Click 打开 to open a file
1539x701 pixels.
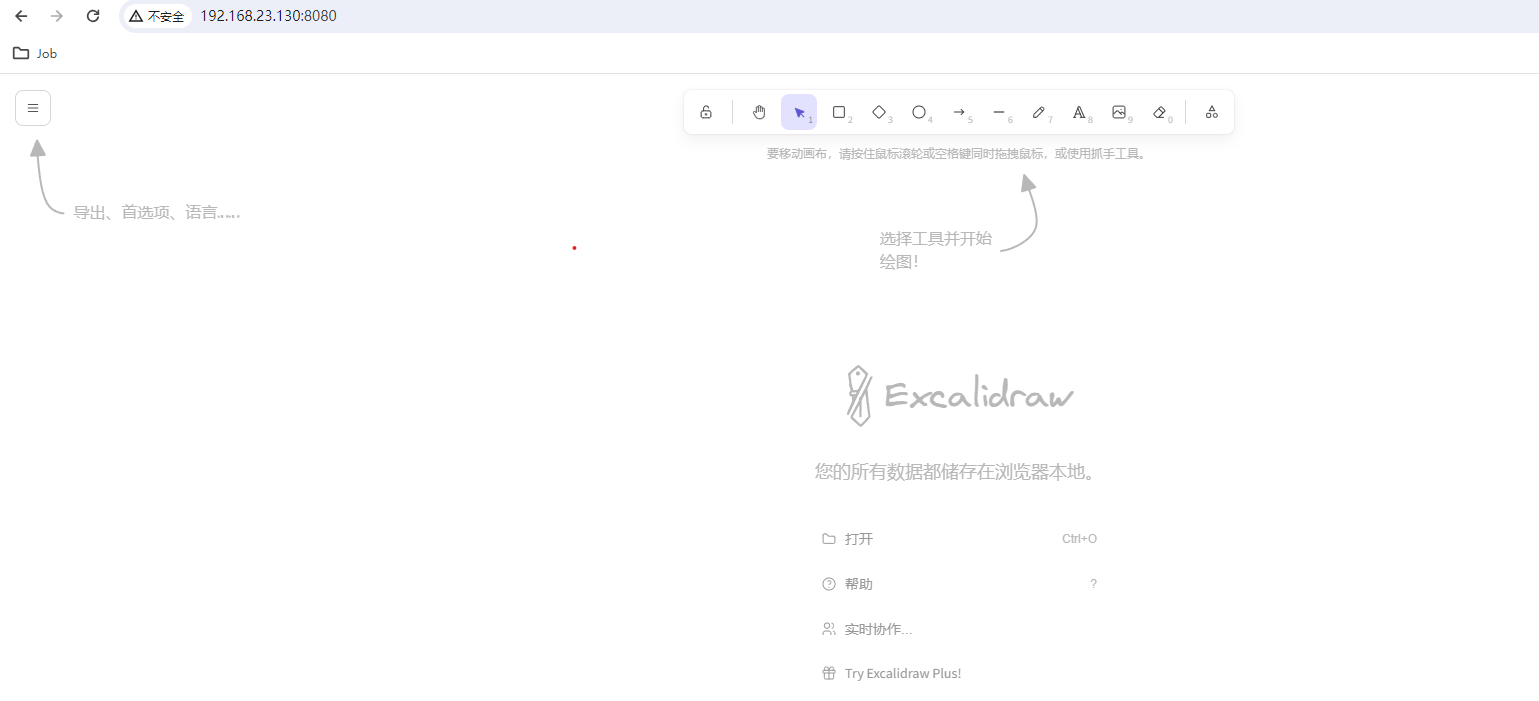point(858,538)
